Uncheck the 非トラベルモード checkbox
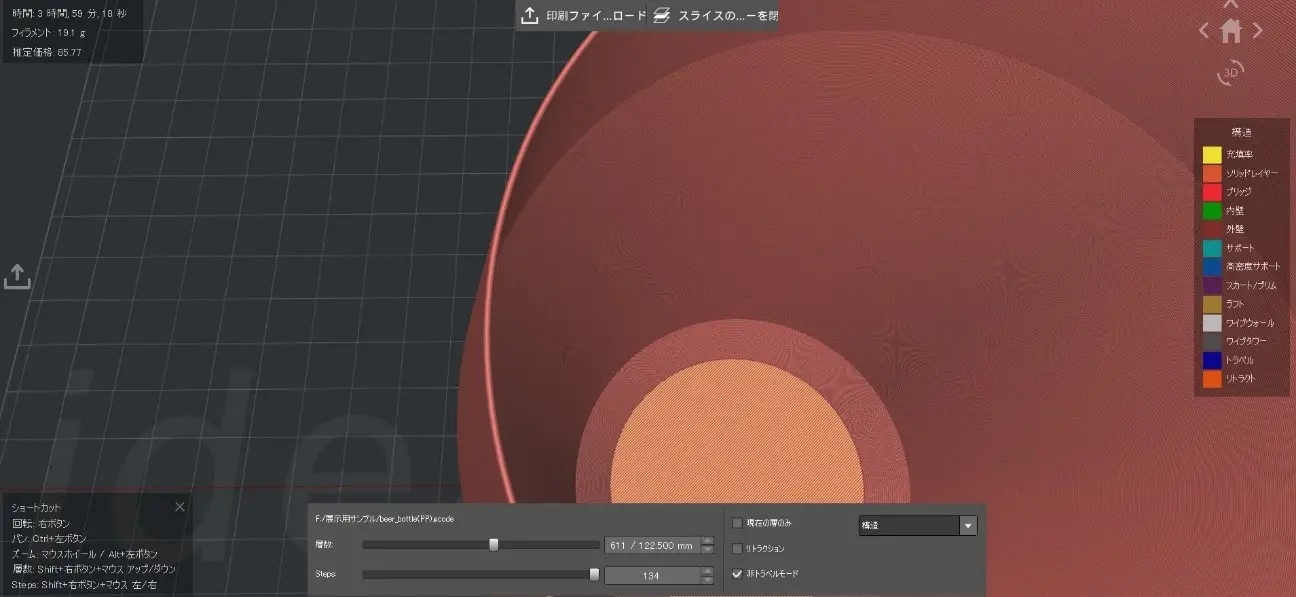Screen dimensions: 1296x597 [738, 574]
